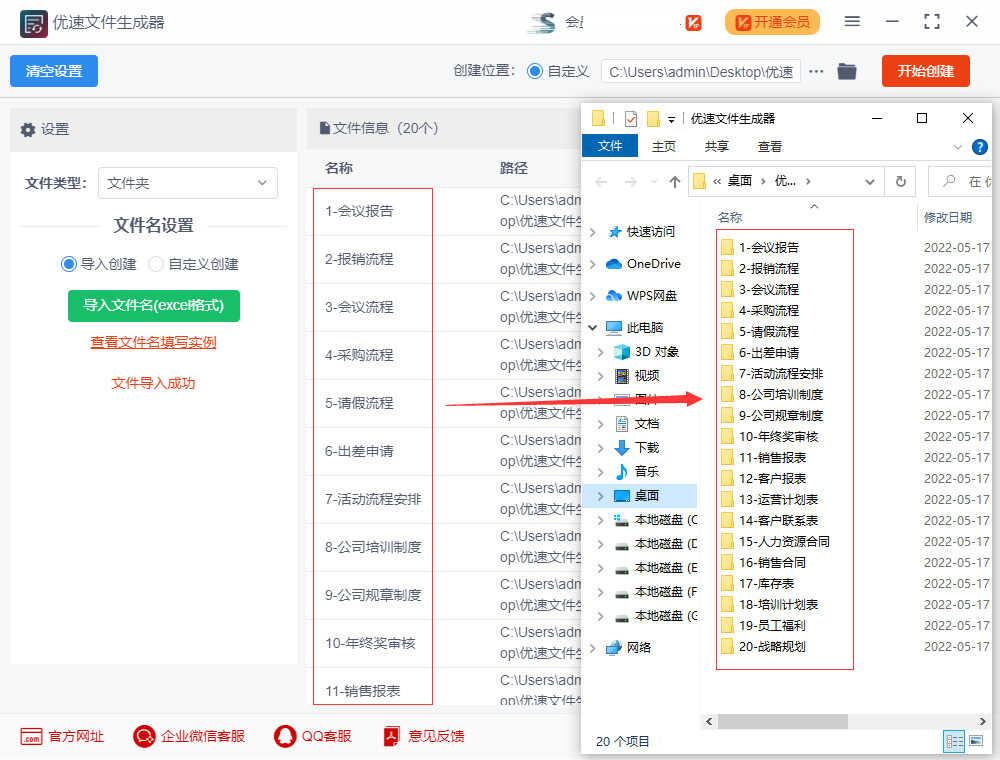Click the Explorer search magnifier icon
Image resolution: width=1000 pixels, height=760 pixels.
948,181
